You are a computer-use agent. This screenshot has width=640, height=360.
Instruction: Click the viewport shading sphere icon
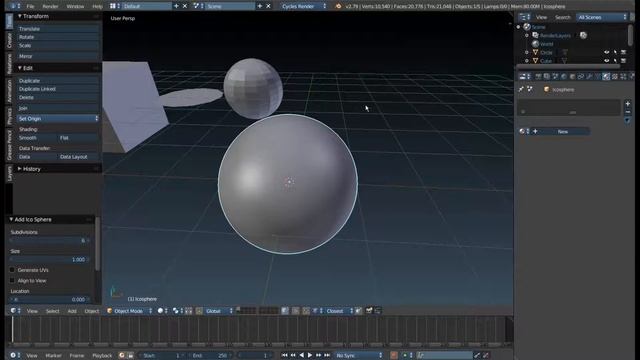160,311
